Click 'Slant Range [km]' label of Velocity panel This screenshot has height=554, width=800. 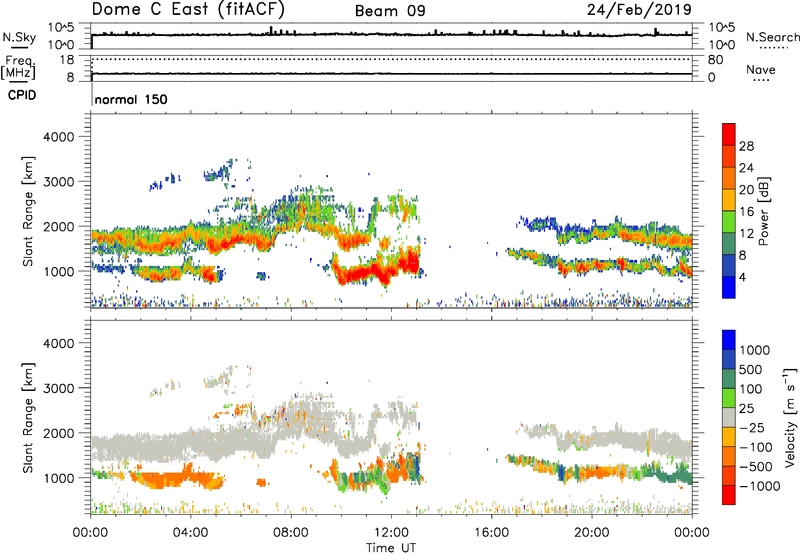point(28,417)
